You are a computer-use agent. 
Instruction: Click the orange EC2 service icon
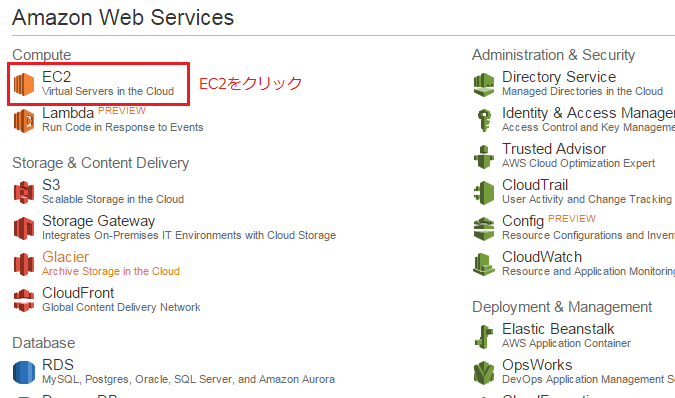[x=24, y=84]
